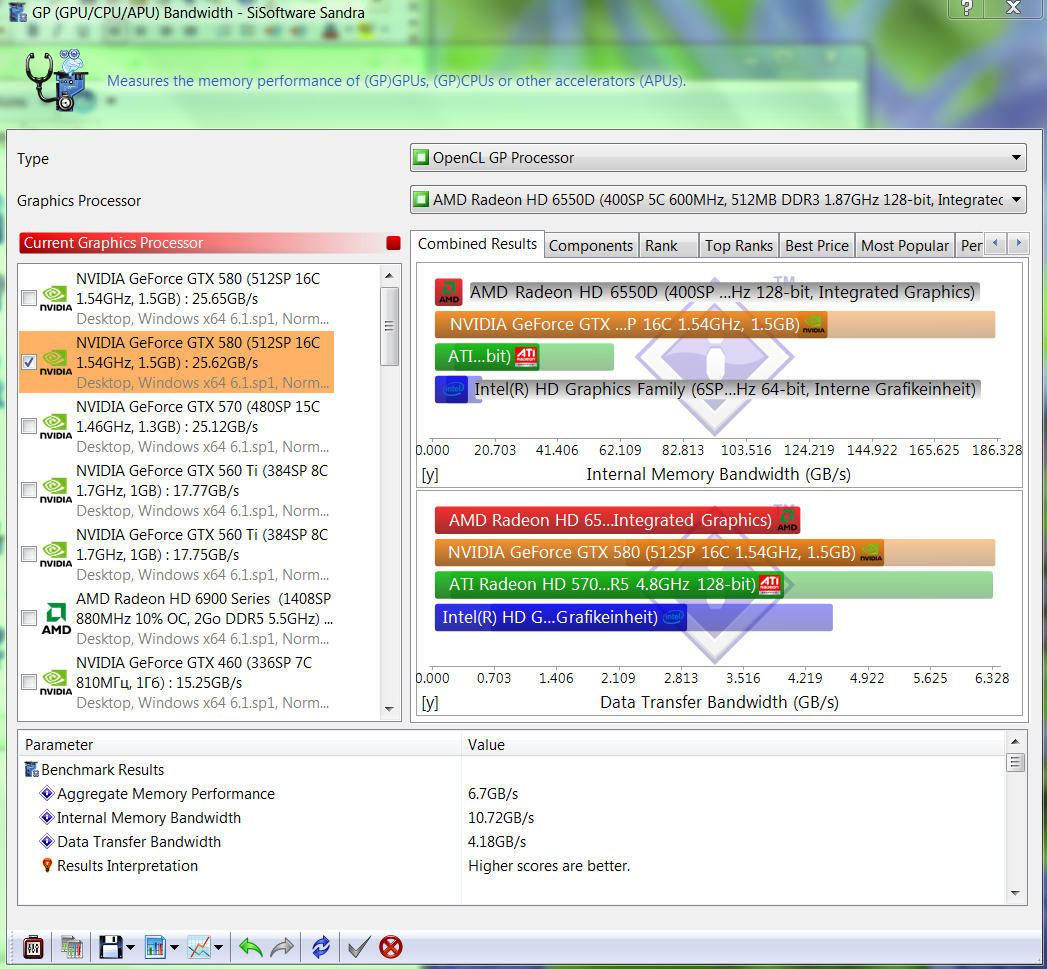
Task: Click the text "Higher scores are better."
Action: coord(549,865)
